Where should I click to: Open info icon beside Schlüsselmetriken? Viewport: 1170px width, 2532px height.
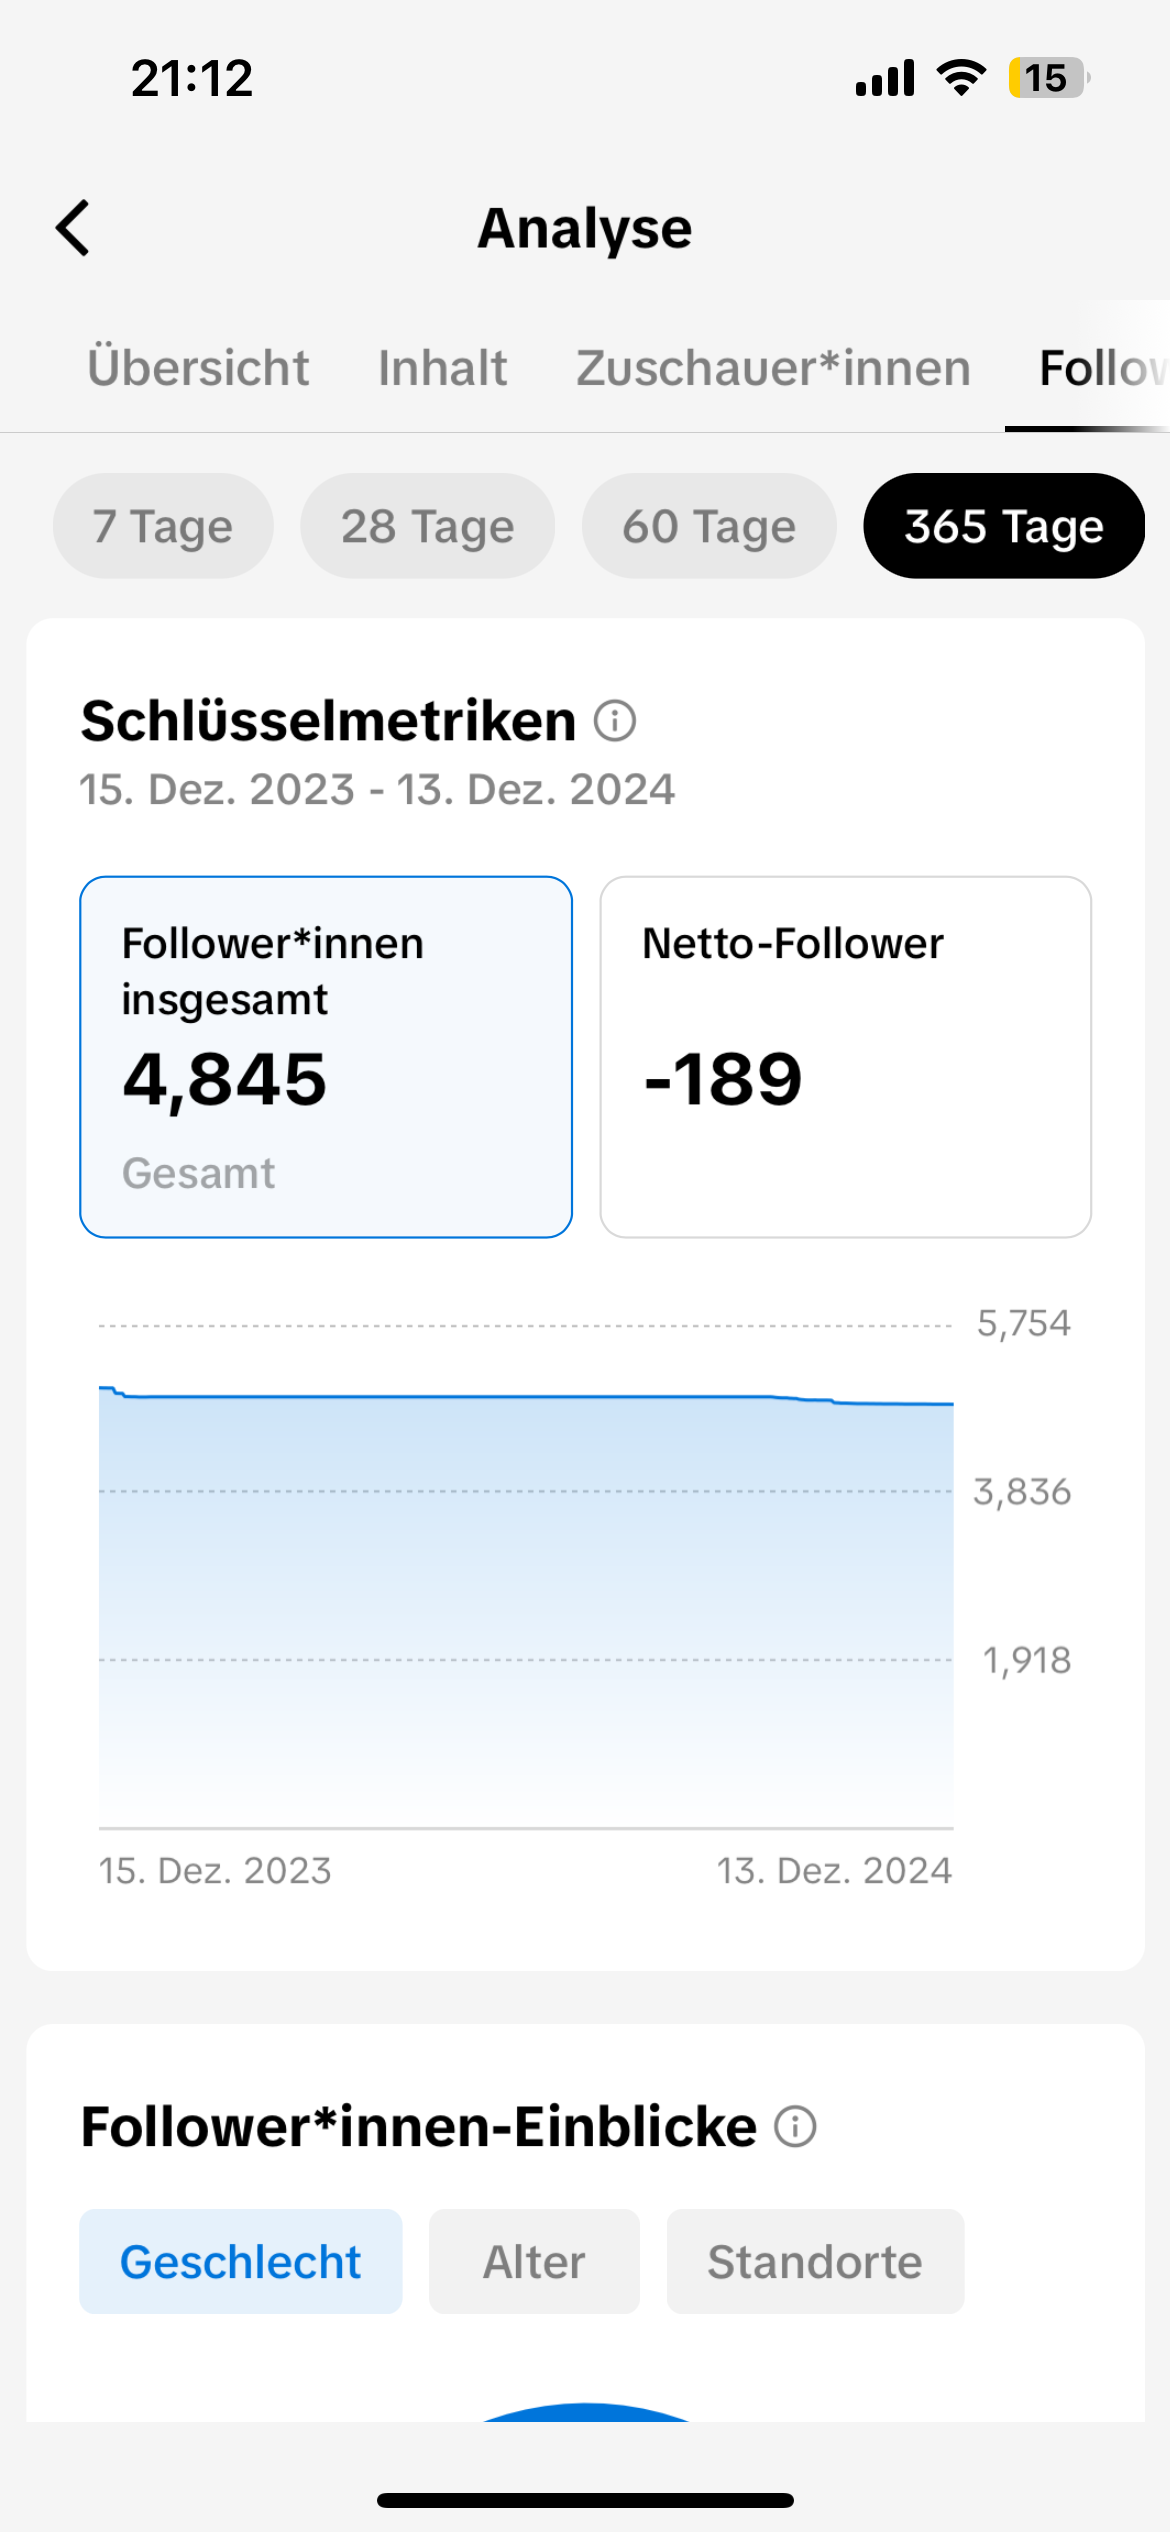tap(615, 721)
